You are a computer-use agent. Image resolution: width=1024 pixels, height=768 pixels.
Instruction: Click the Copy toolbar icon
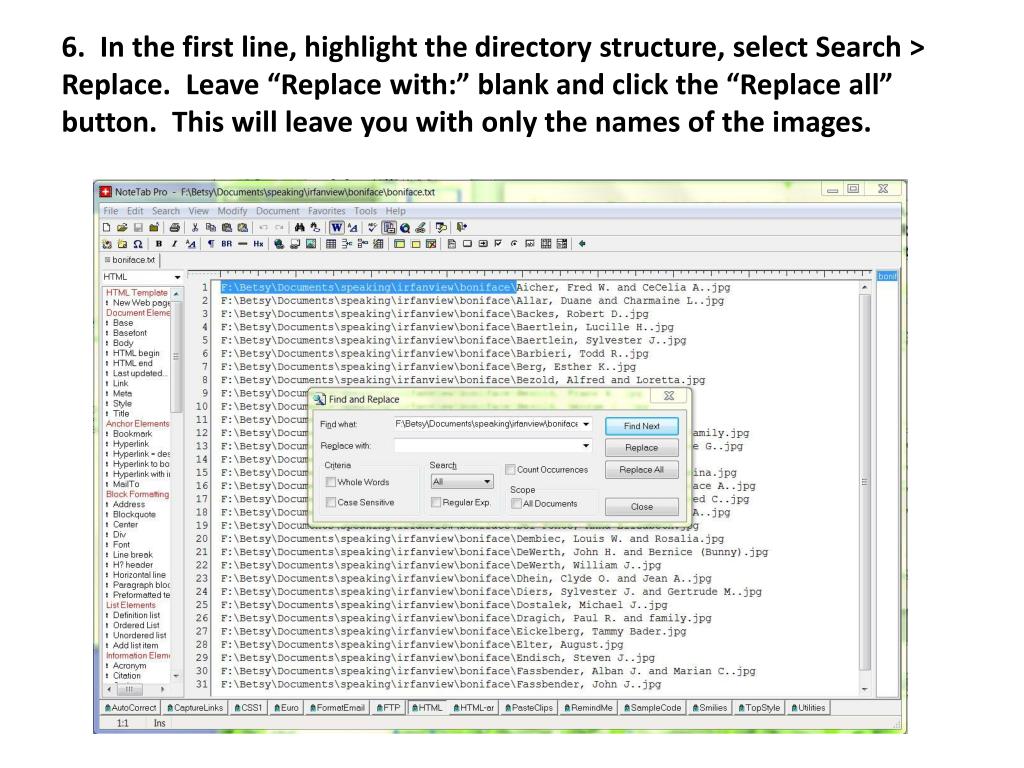pos(210,227)
